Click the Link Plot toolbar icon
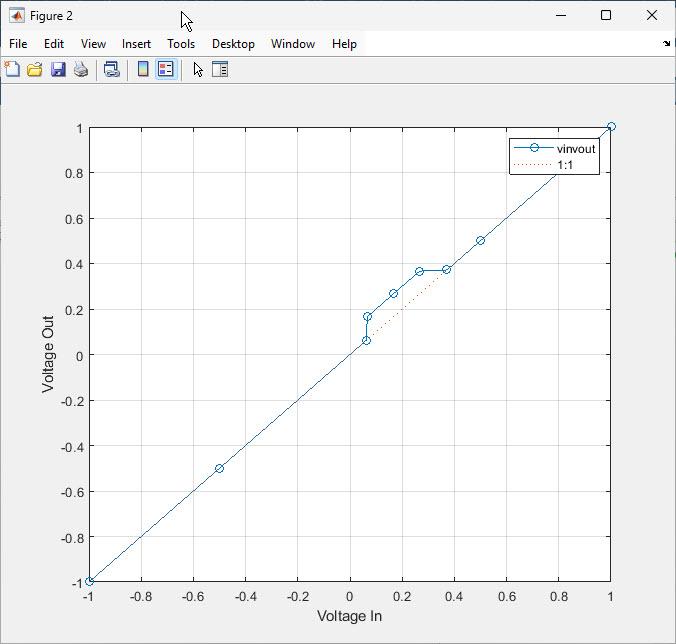 (112, 70)
